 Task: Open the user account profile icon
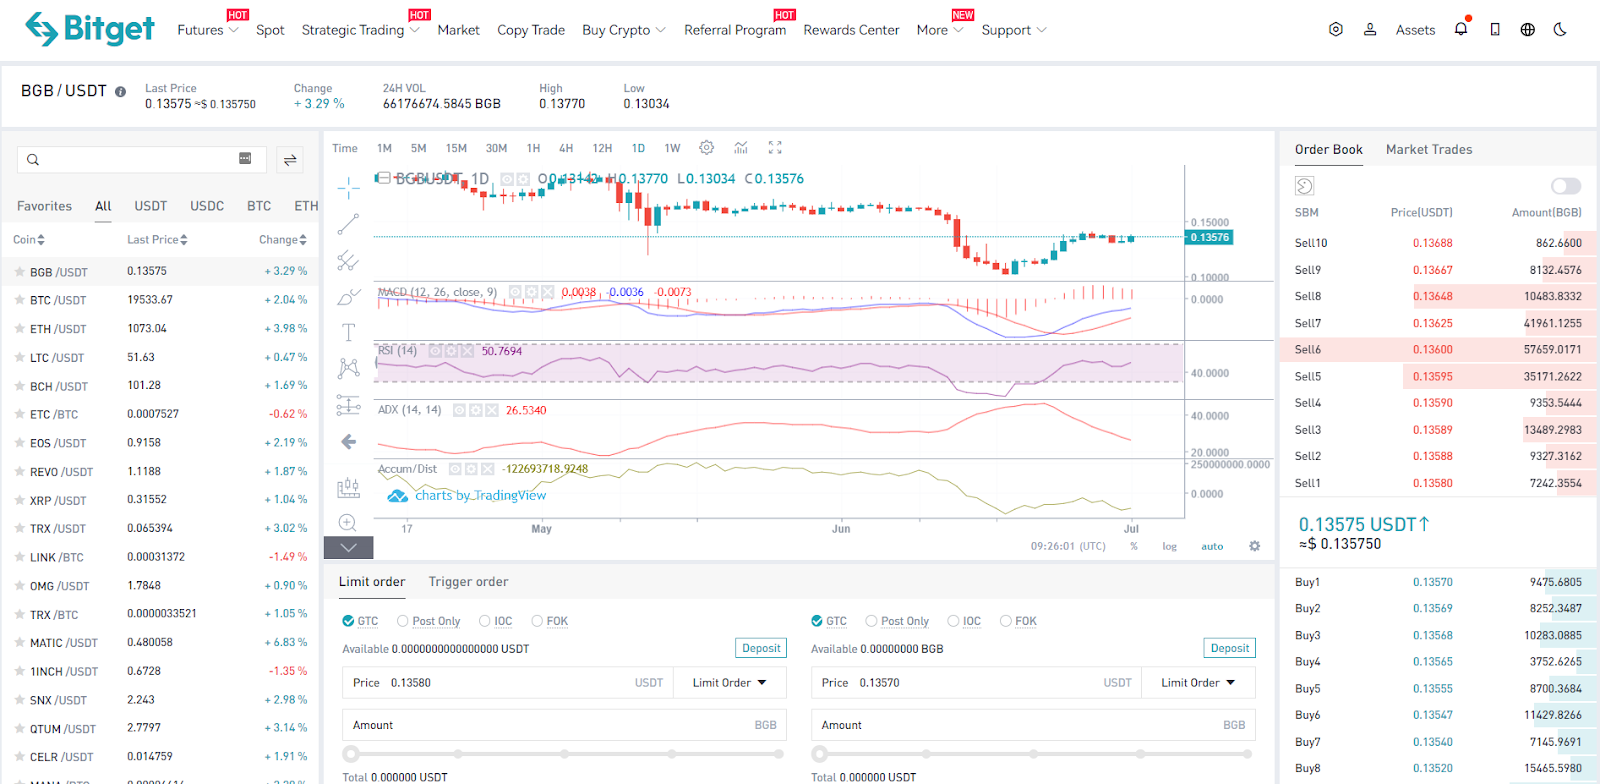click(x=1370, y=30)
